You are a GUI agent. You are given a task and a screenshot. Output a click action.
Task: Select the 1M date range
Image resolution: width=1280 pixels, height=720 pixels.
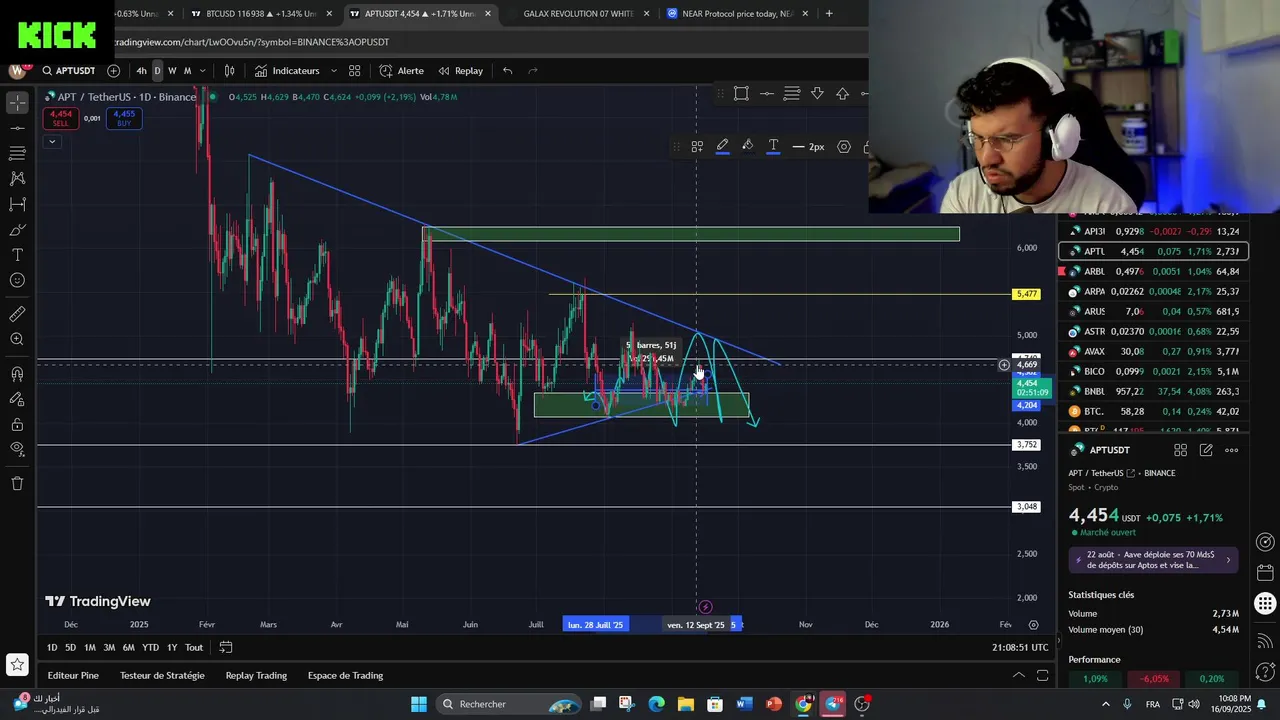(x=90, y=648)
